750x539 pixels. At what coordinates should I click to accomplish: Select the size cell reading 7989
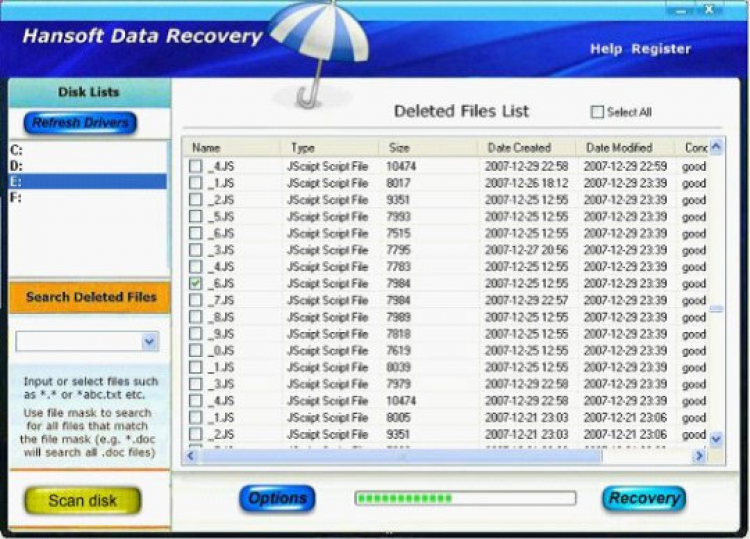[x=399, y=317]
